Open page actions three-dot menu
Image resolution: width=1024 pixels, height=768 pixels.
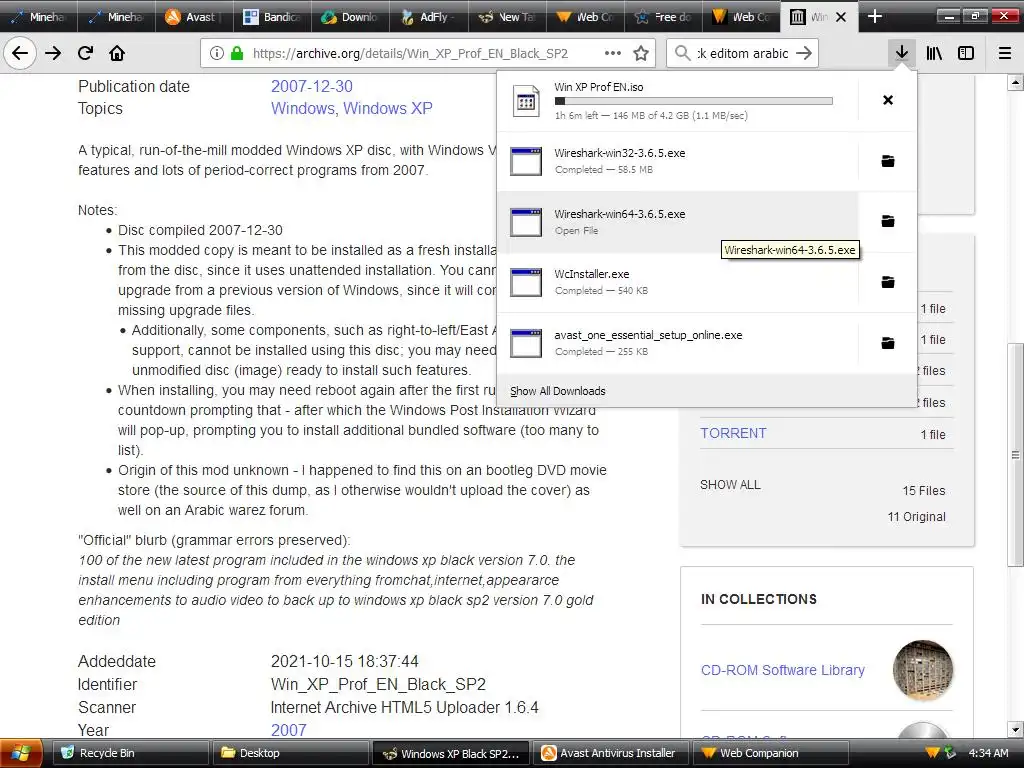[613, 53]
